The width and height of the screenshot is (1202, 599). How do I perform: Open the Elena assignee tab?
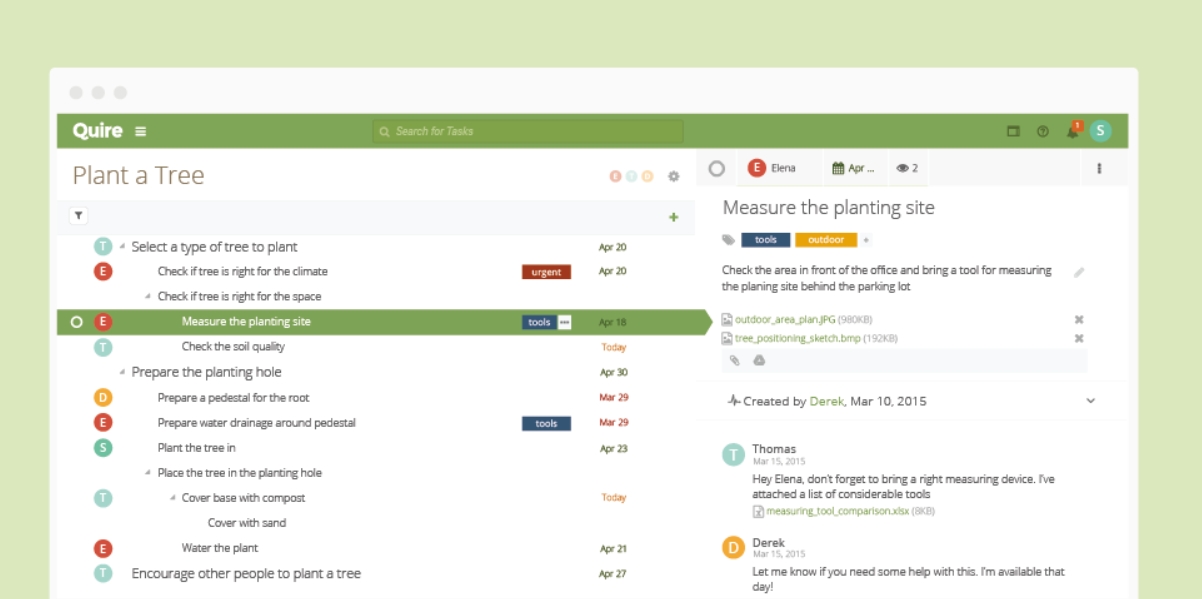(779, 169)
